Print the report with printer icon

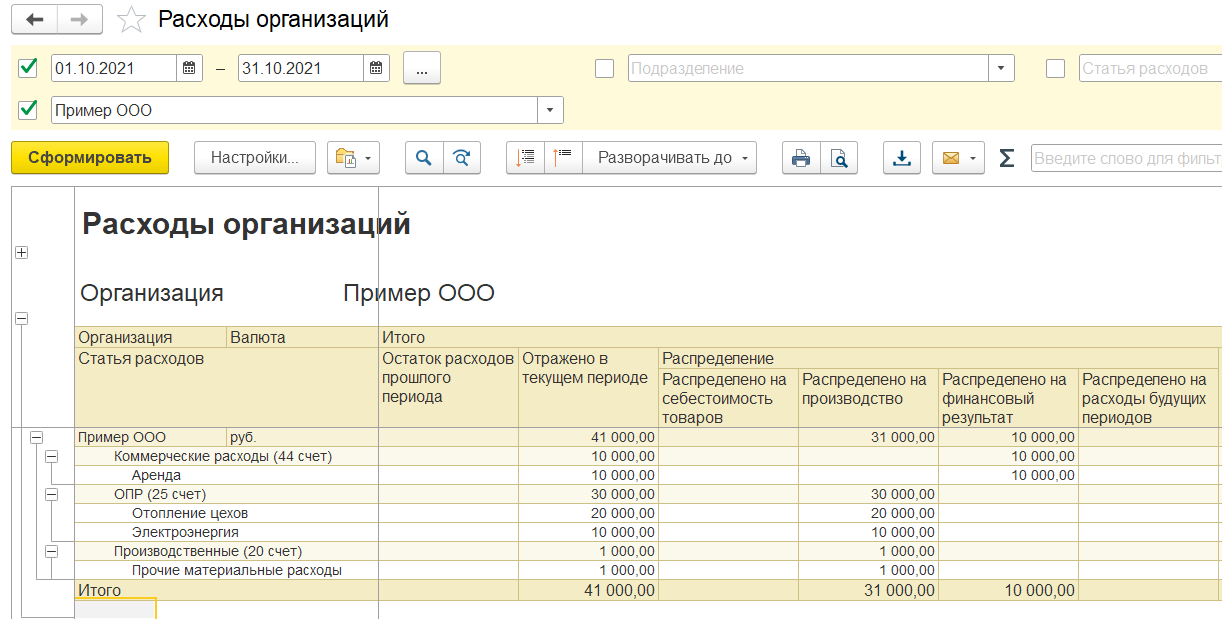pyautogui.click(x=801, y=157)
